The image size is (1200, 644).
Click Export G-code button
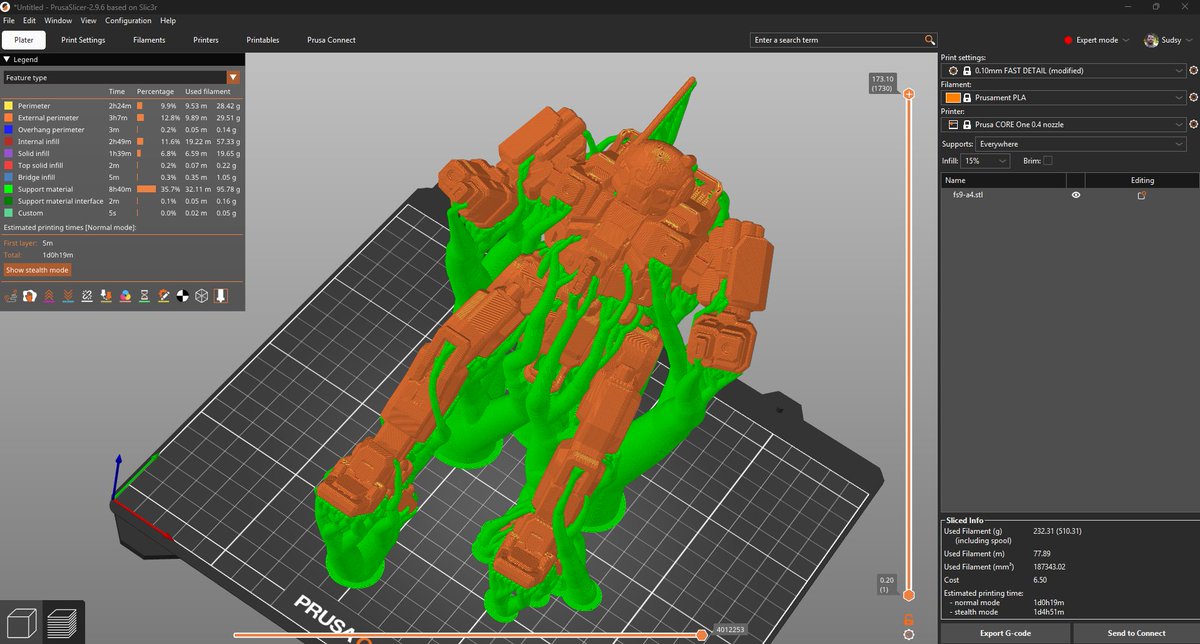[1005, 633]
